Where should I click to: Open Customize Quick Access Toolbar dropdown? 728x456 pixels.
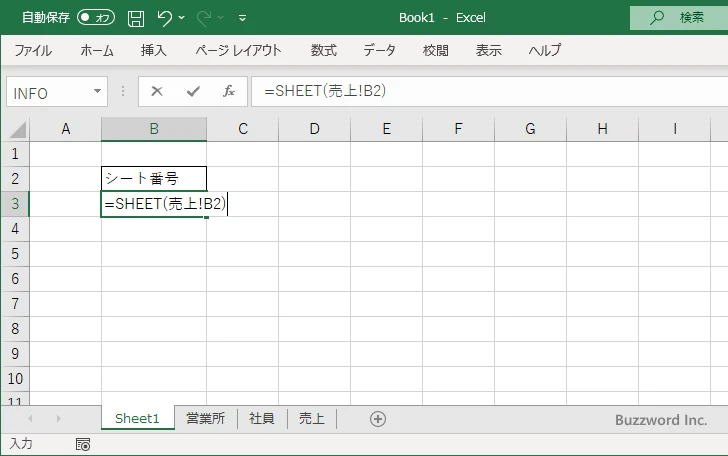(242, 18)
